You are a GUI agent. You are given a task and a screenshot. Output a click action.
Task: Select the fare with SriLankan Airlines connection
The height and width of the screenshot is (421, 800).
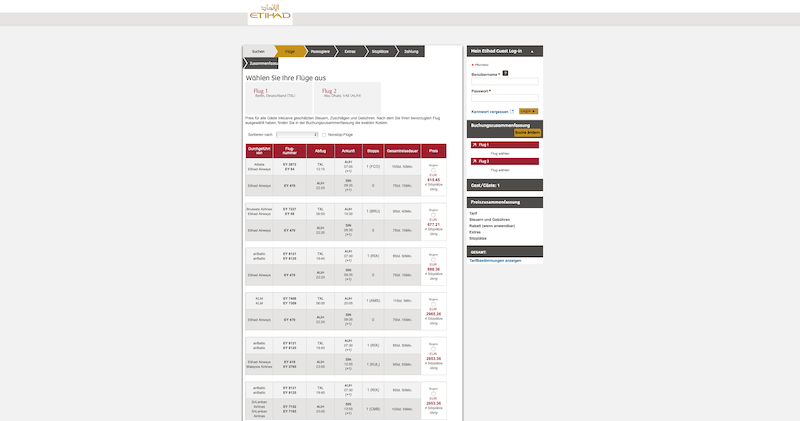tap(433, 394)
